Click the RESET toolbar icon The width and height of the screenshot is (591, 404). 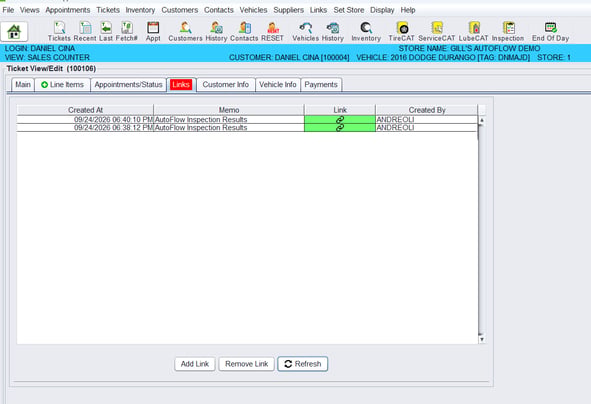point(273,31)
